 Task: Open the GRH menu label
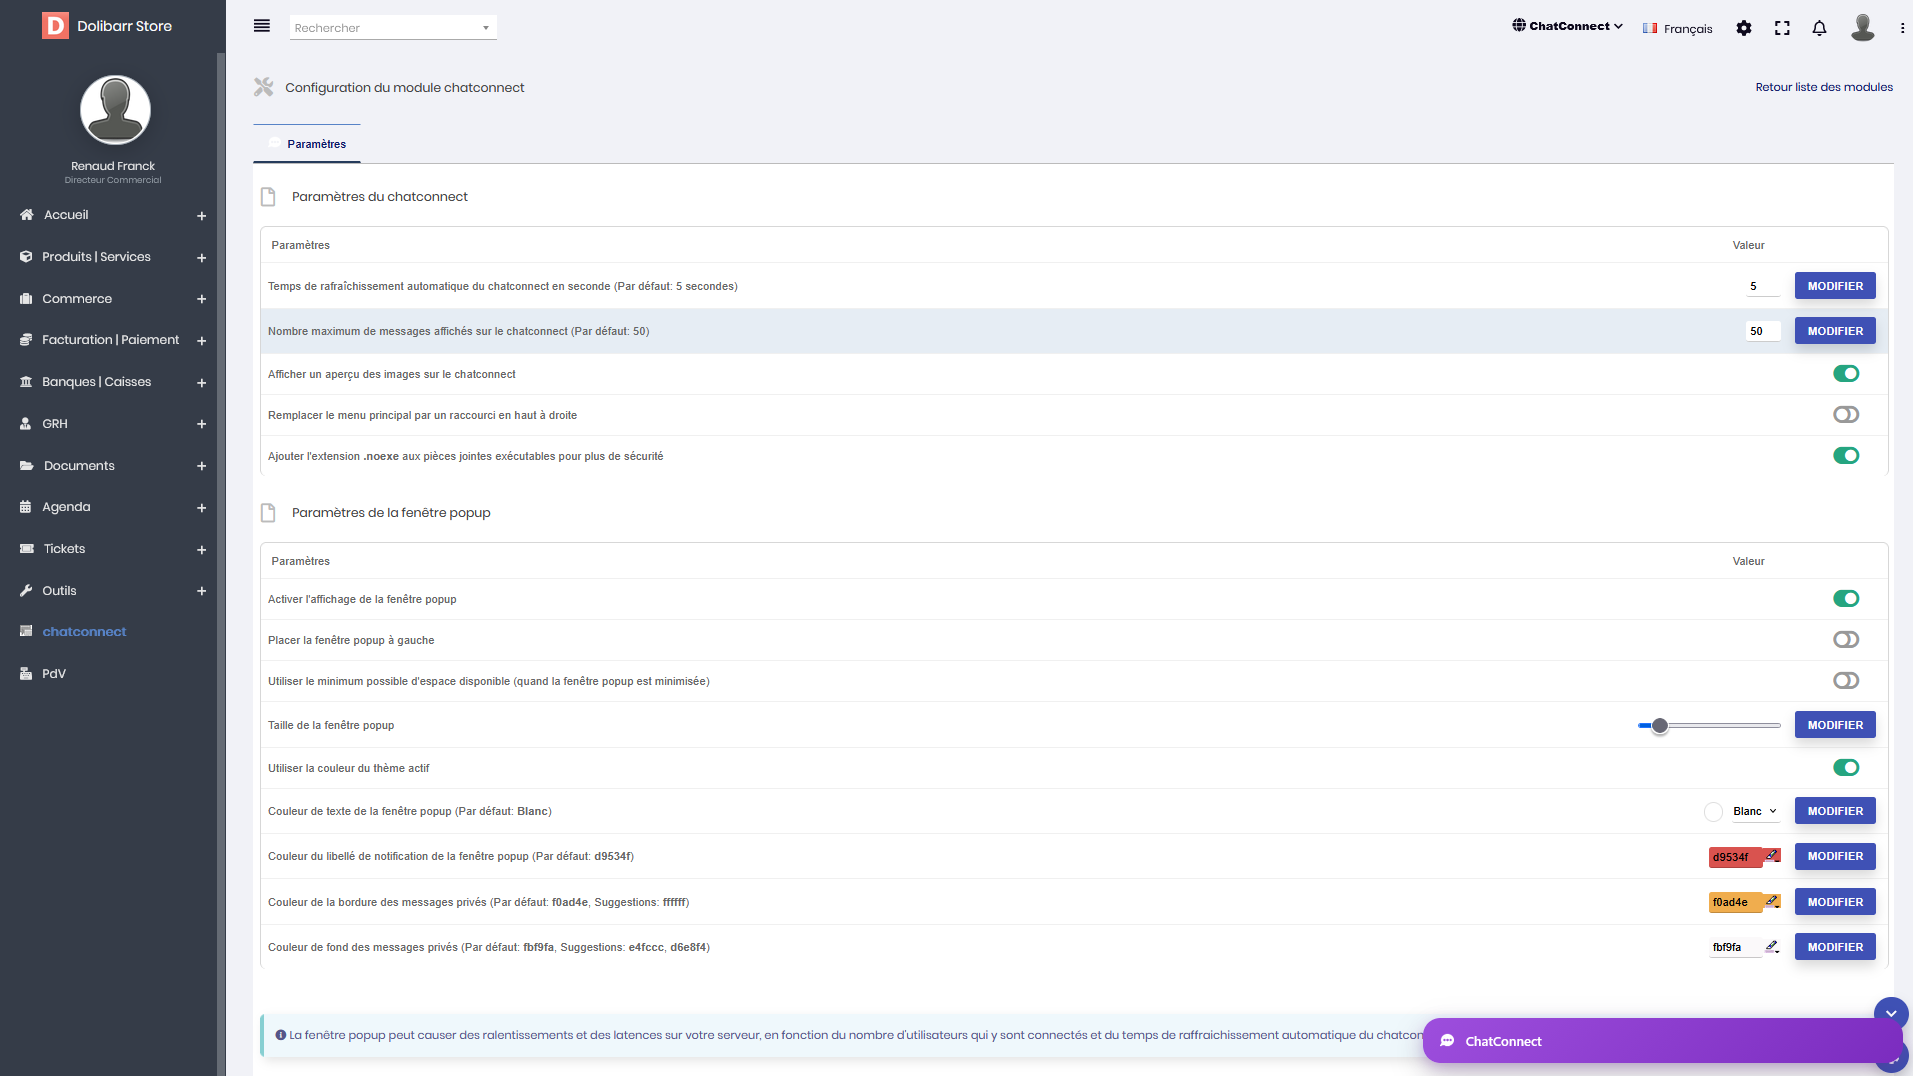pos(55,424)
